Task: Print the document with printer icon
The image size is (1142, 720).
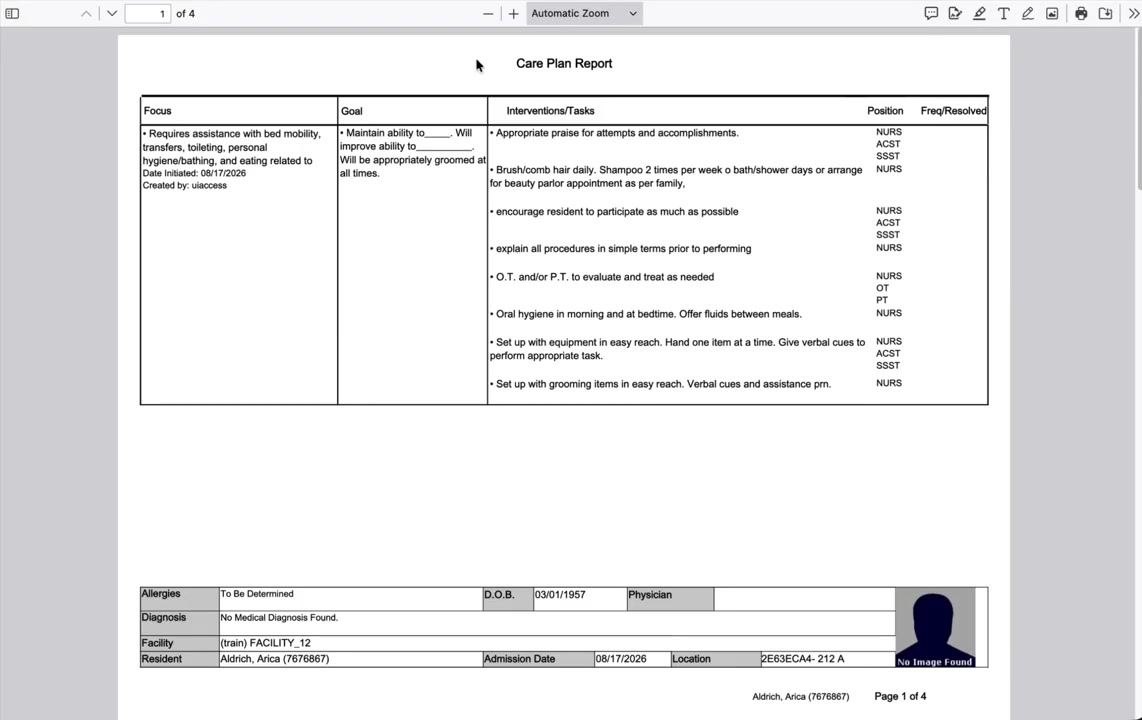Action: (x=1082, y=13)
